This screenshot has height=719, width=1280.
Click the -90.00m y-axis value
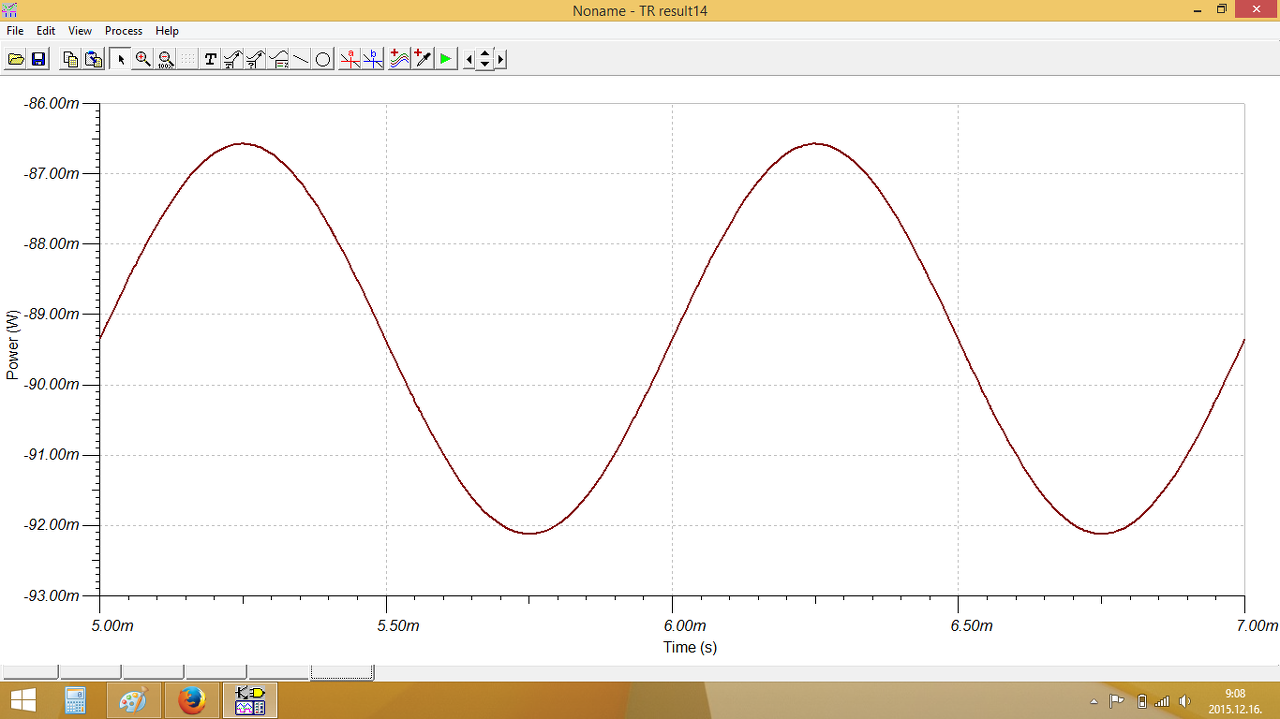click(x=51, y=384)
